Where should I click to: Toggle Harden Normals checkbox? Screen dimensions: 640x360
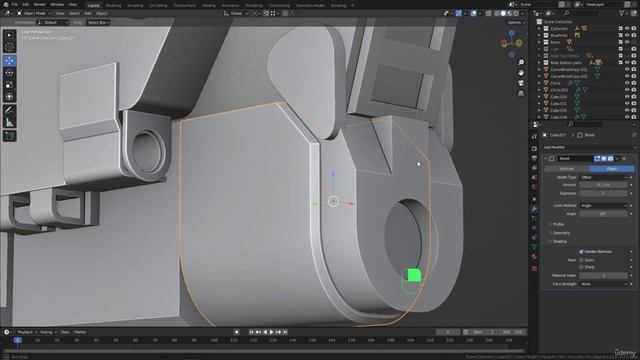[x=581, y=252]
